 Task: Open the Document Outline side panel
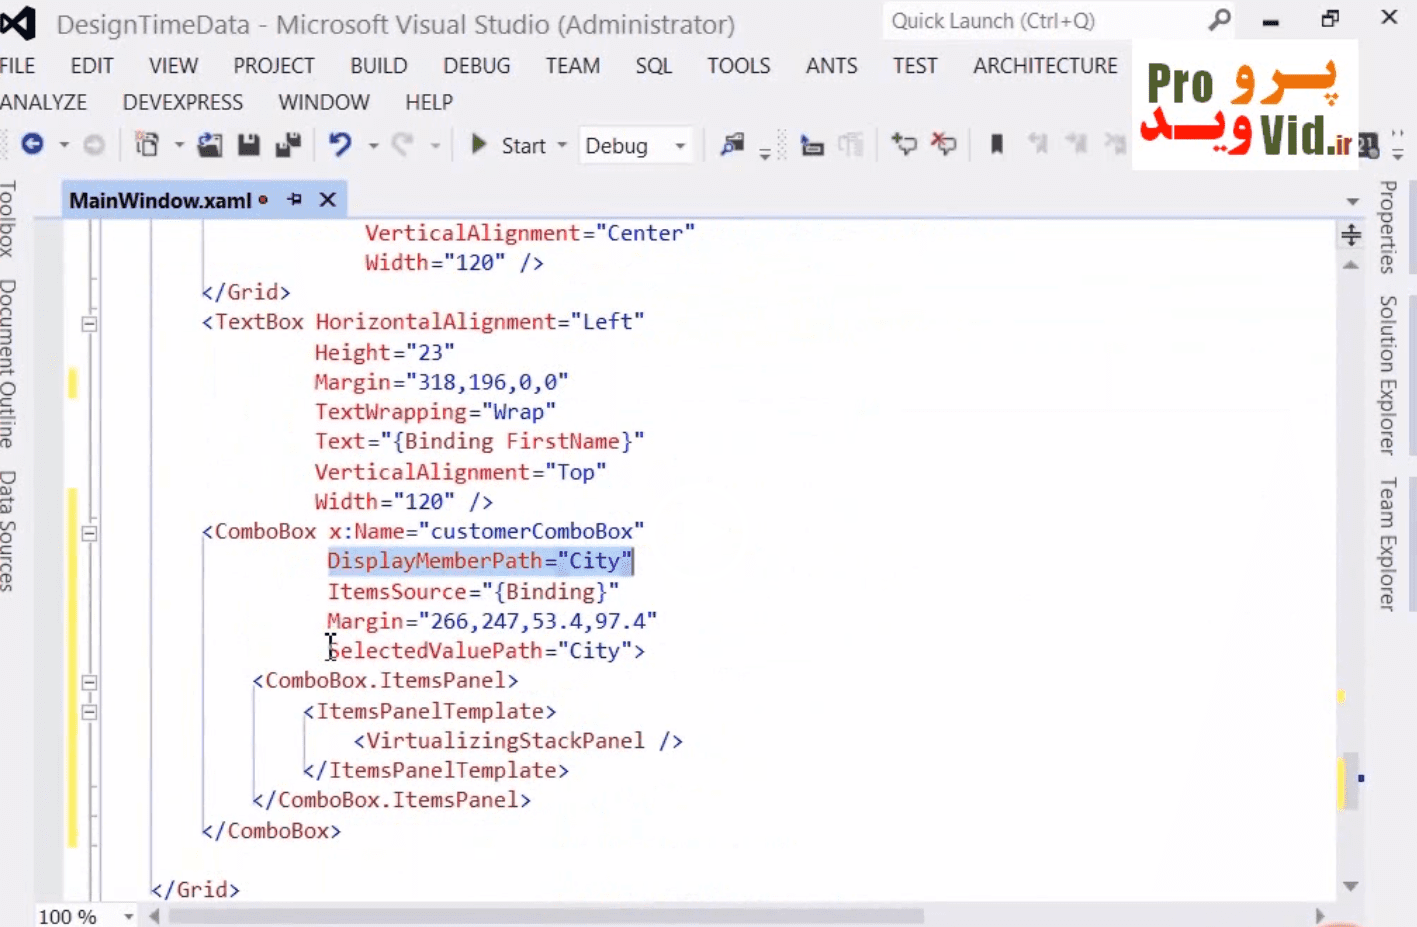(x=8, y=363)
